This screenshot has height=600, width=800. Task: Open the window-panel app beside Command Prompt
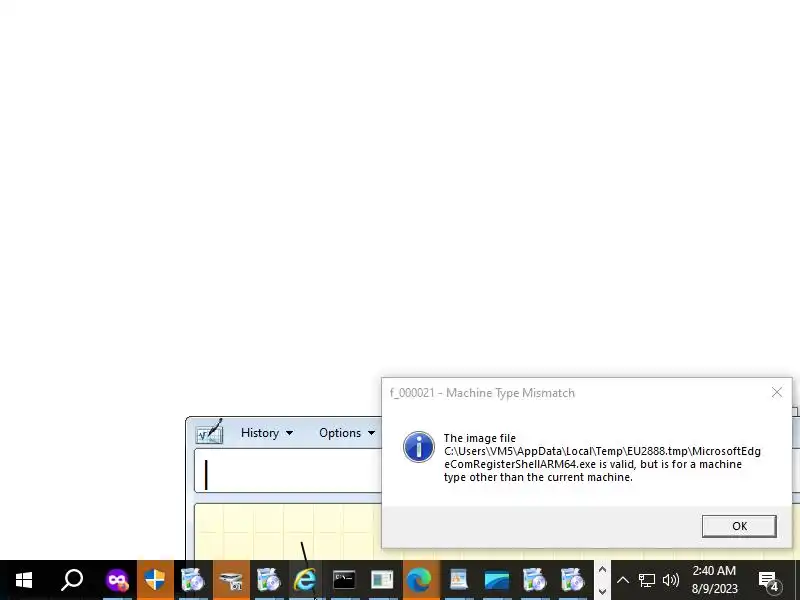pos(382,580)
